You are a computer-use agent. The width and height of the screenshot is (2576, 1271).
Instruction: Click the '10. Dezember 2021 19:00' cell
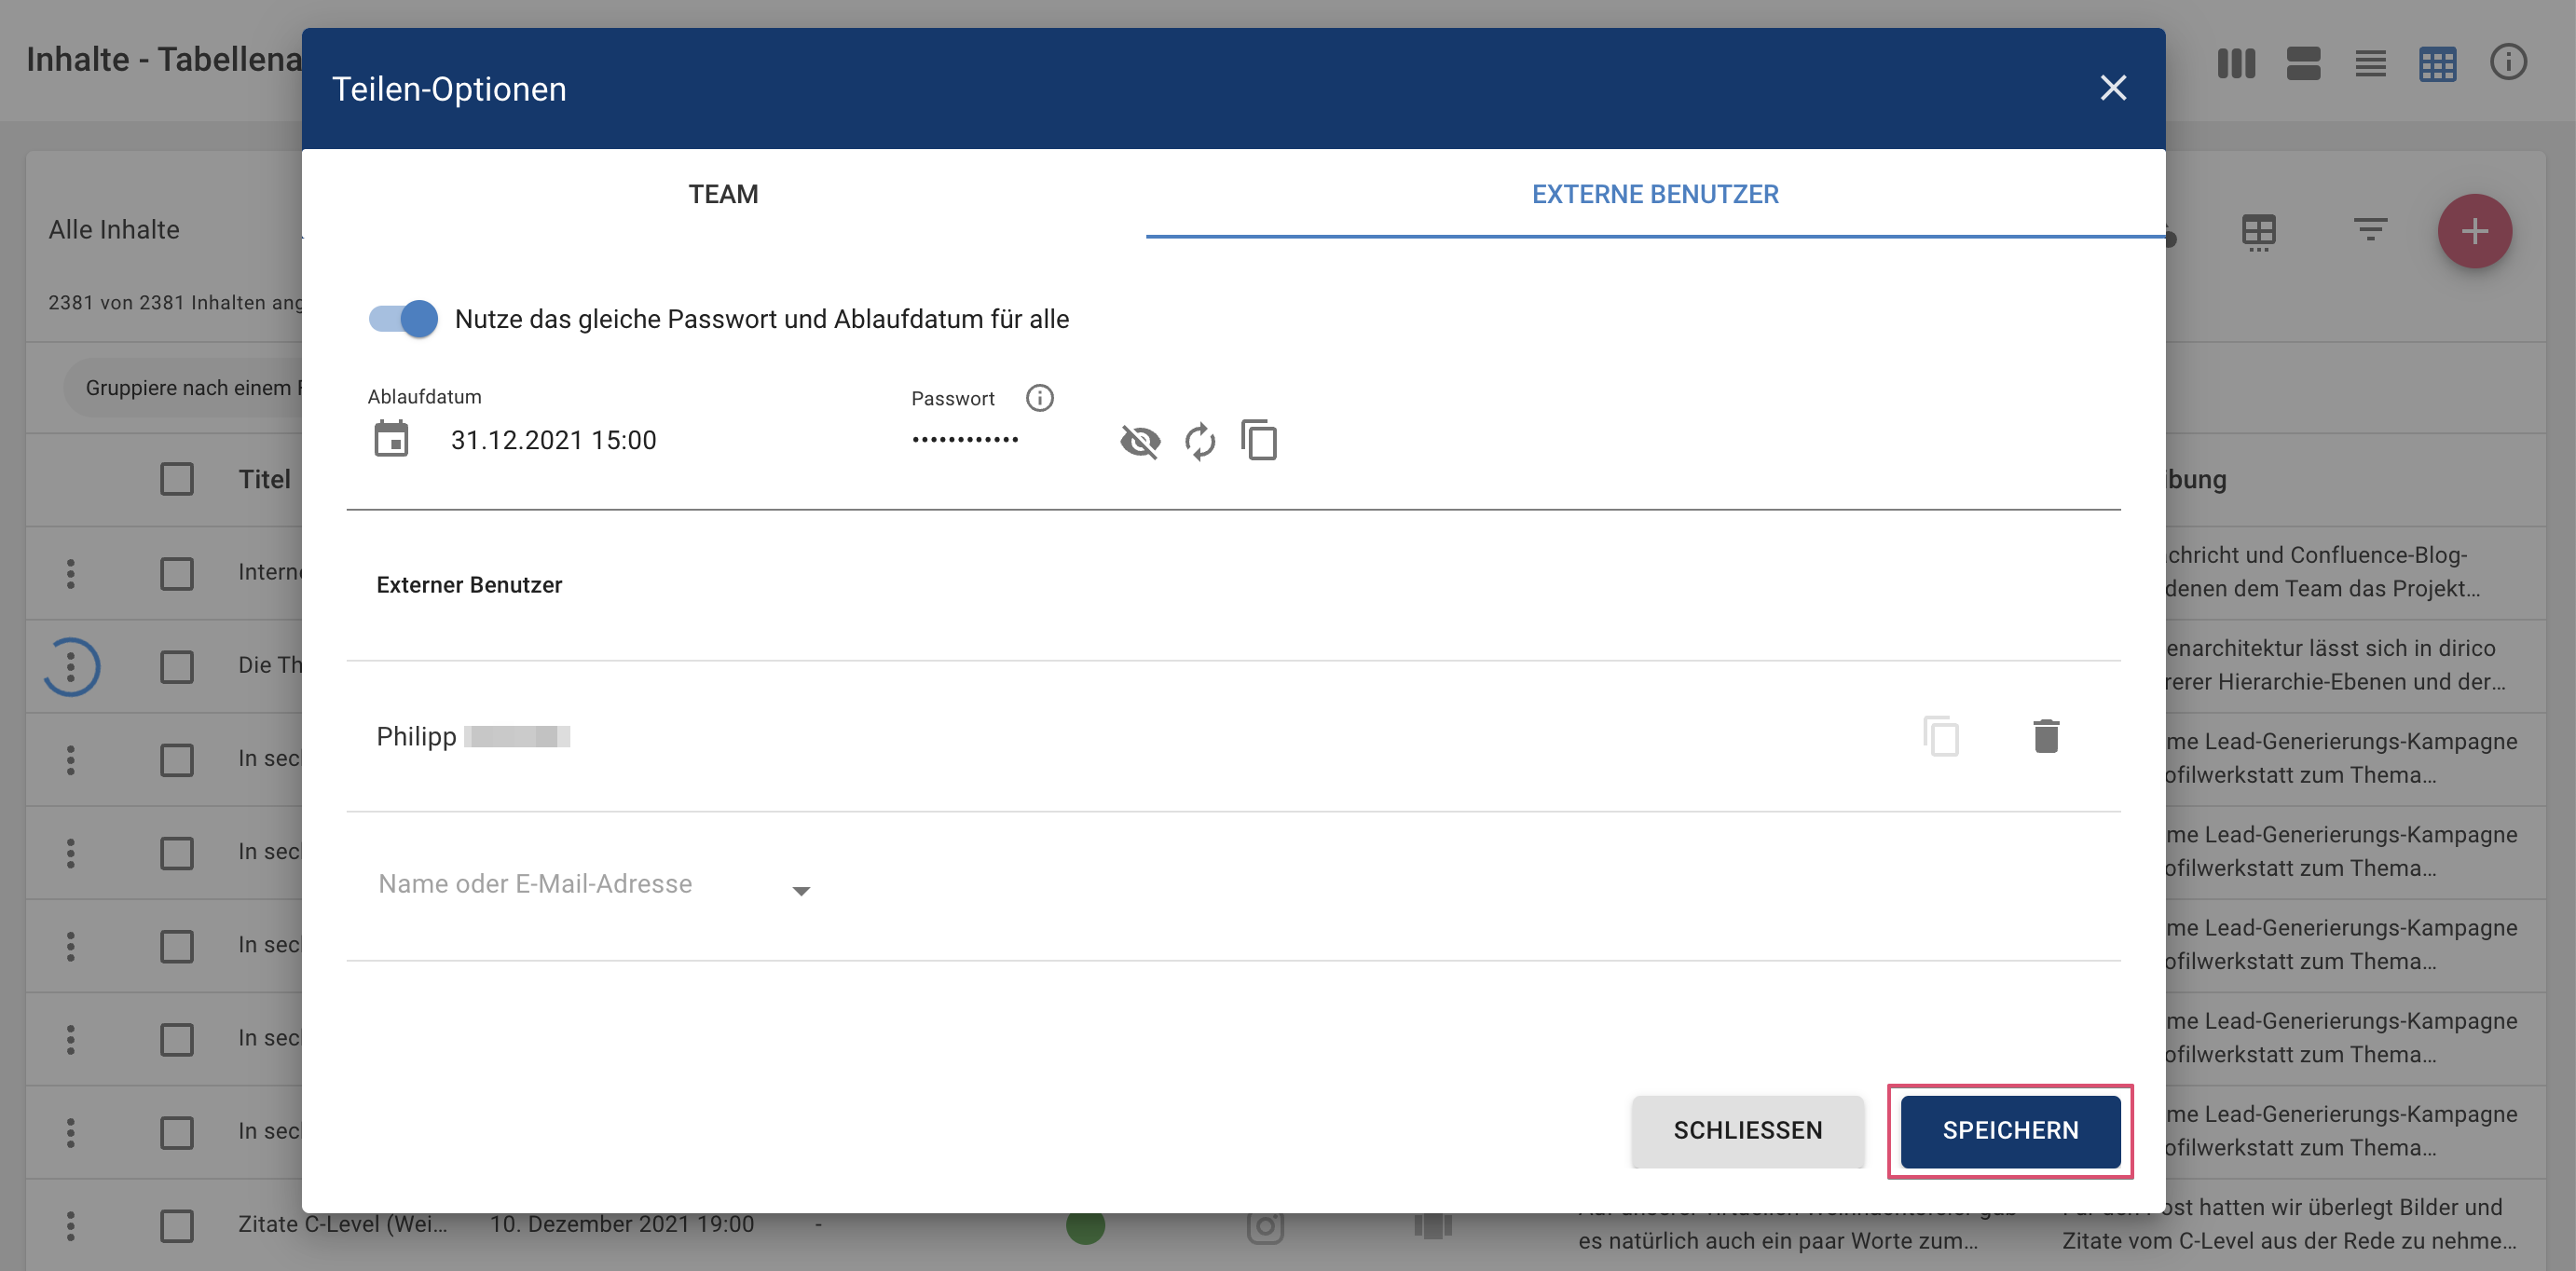click(x=621, y=1224)
